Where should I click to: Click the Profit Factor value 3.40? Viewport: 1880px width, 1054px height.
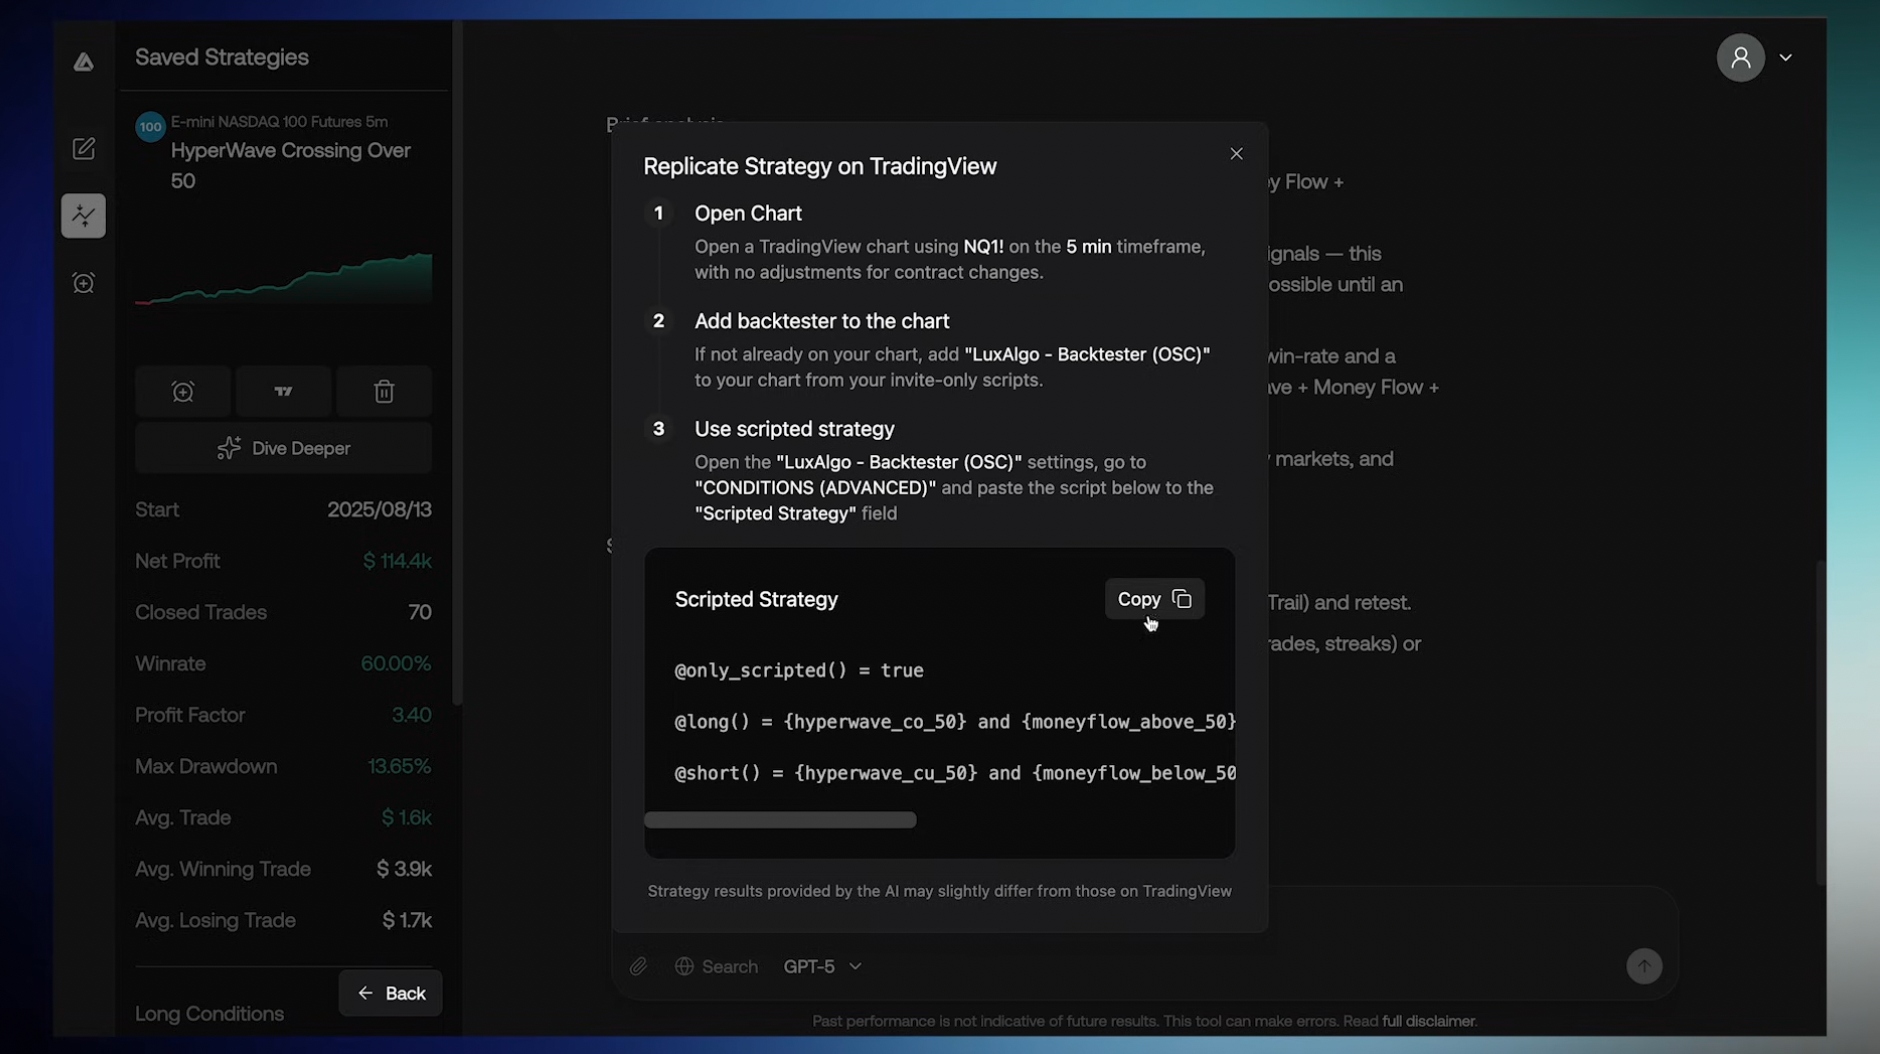pos(412,715)
